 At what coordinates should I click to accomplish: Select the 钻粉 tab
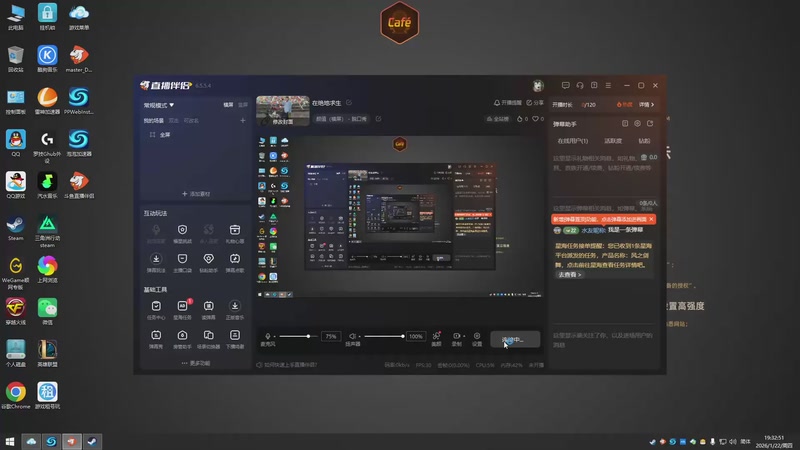(x=644, y=141)
